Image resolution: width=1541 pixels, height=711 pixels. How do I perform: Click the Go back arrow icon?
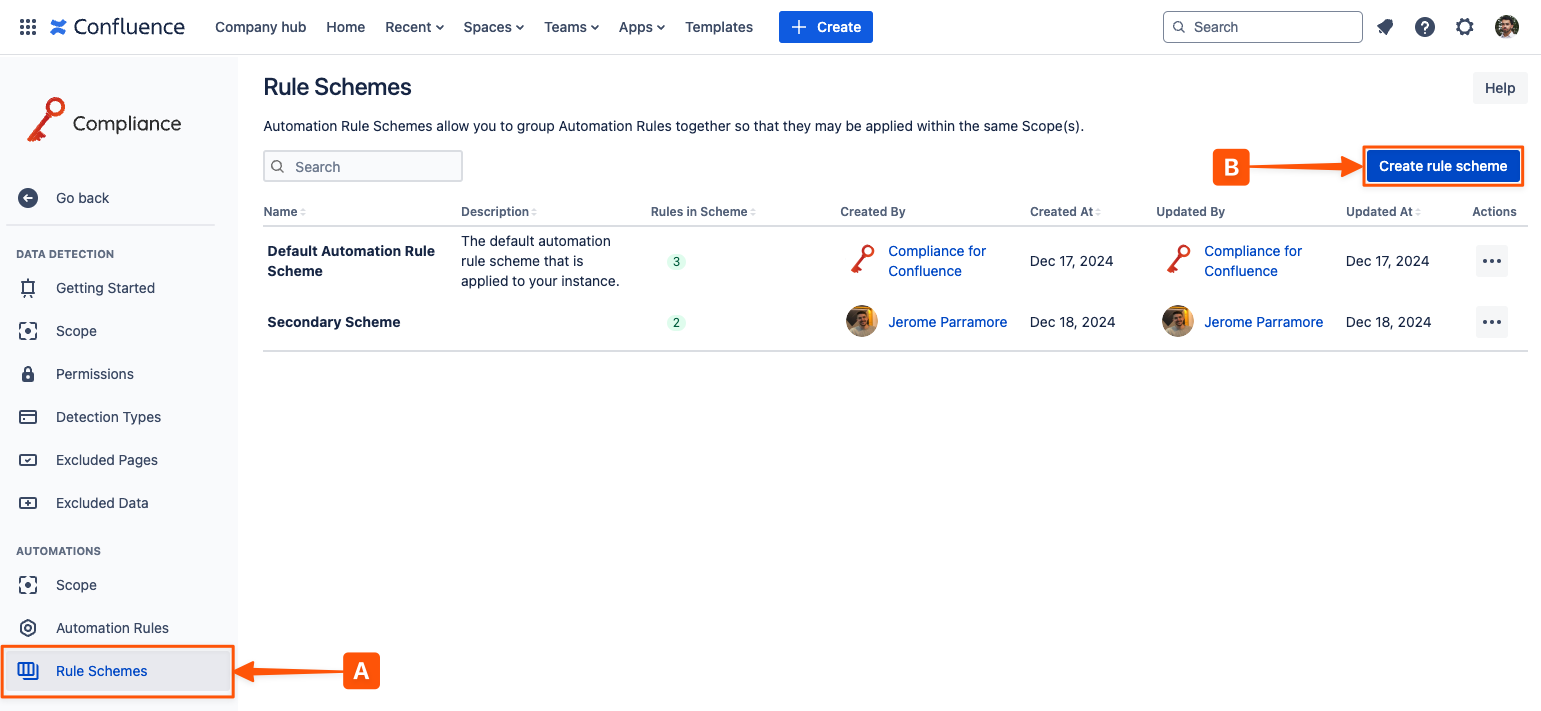[28, 198]
